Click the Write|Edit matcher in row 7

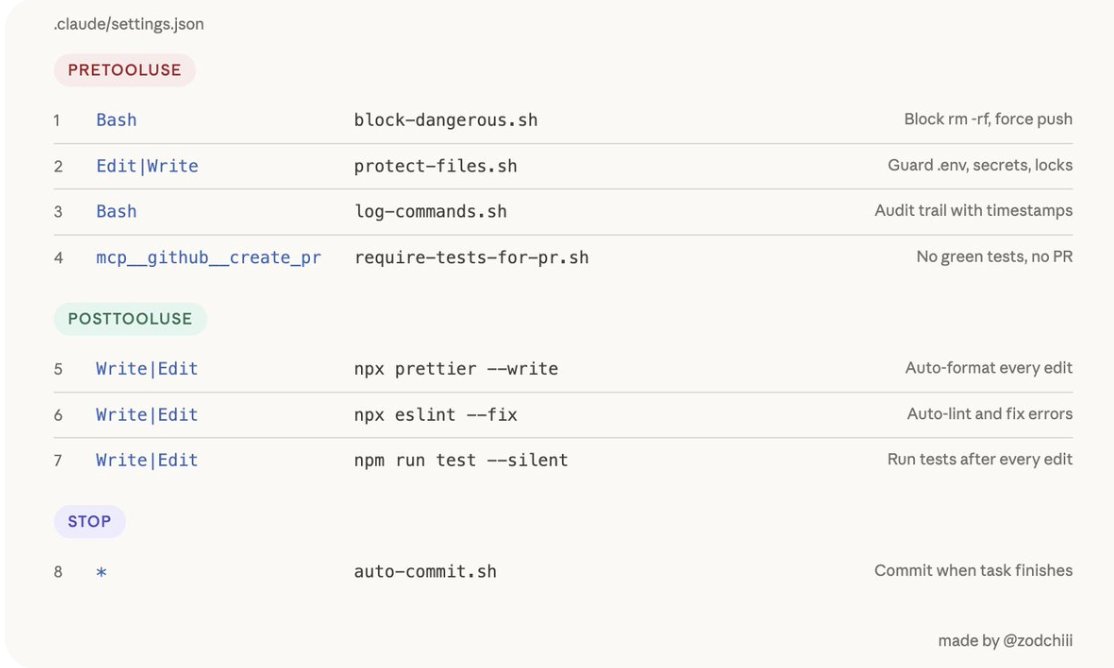(147, 460)
